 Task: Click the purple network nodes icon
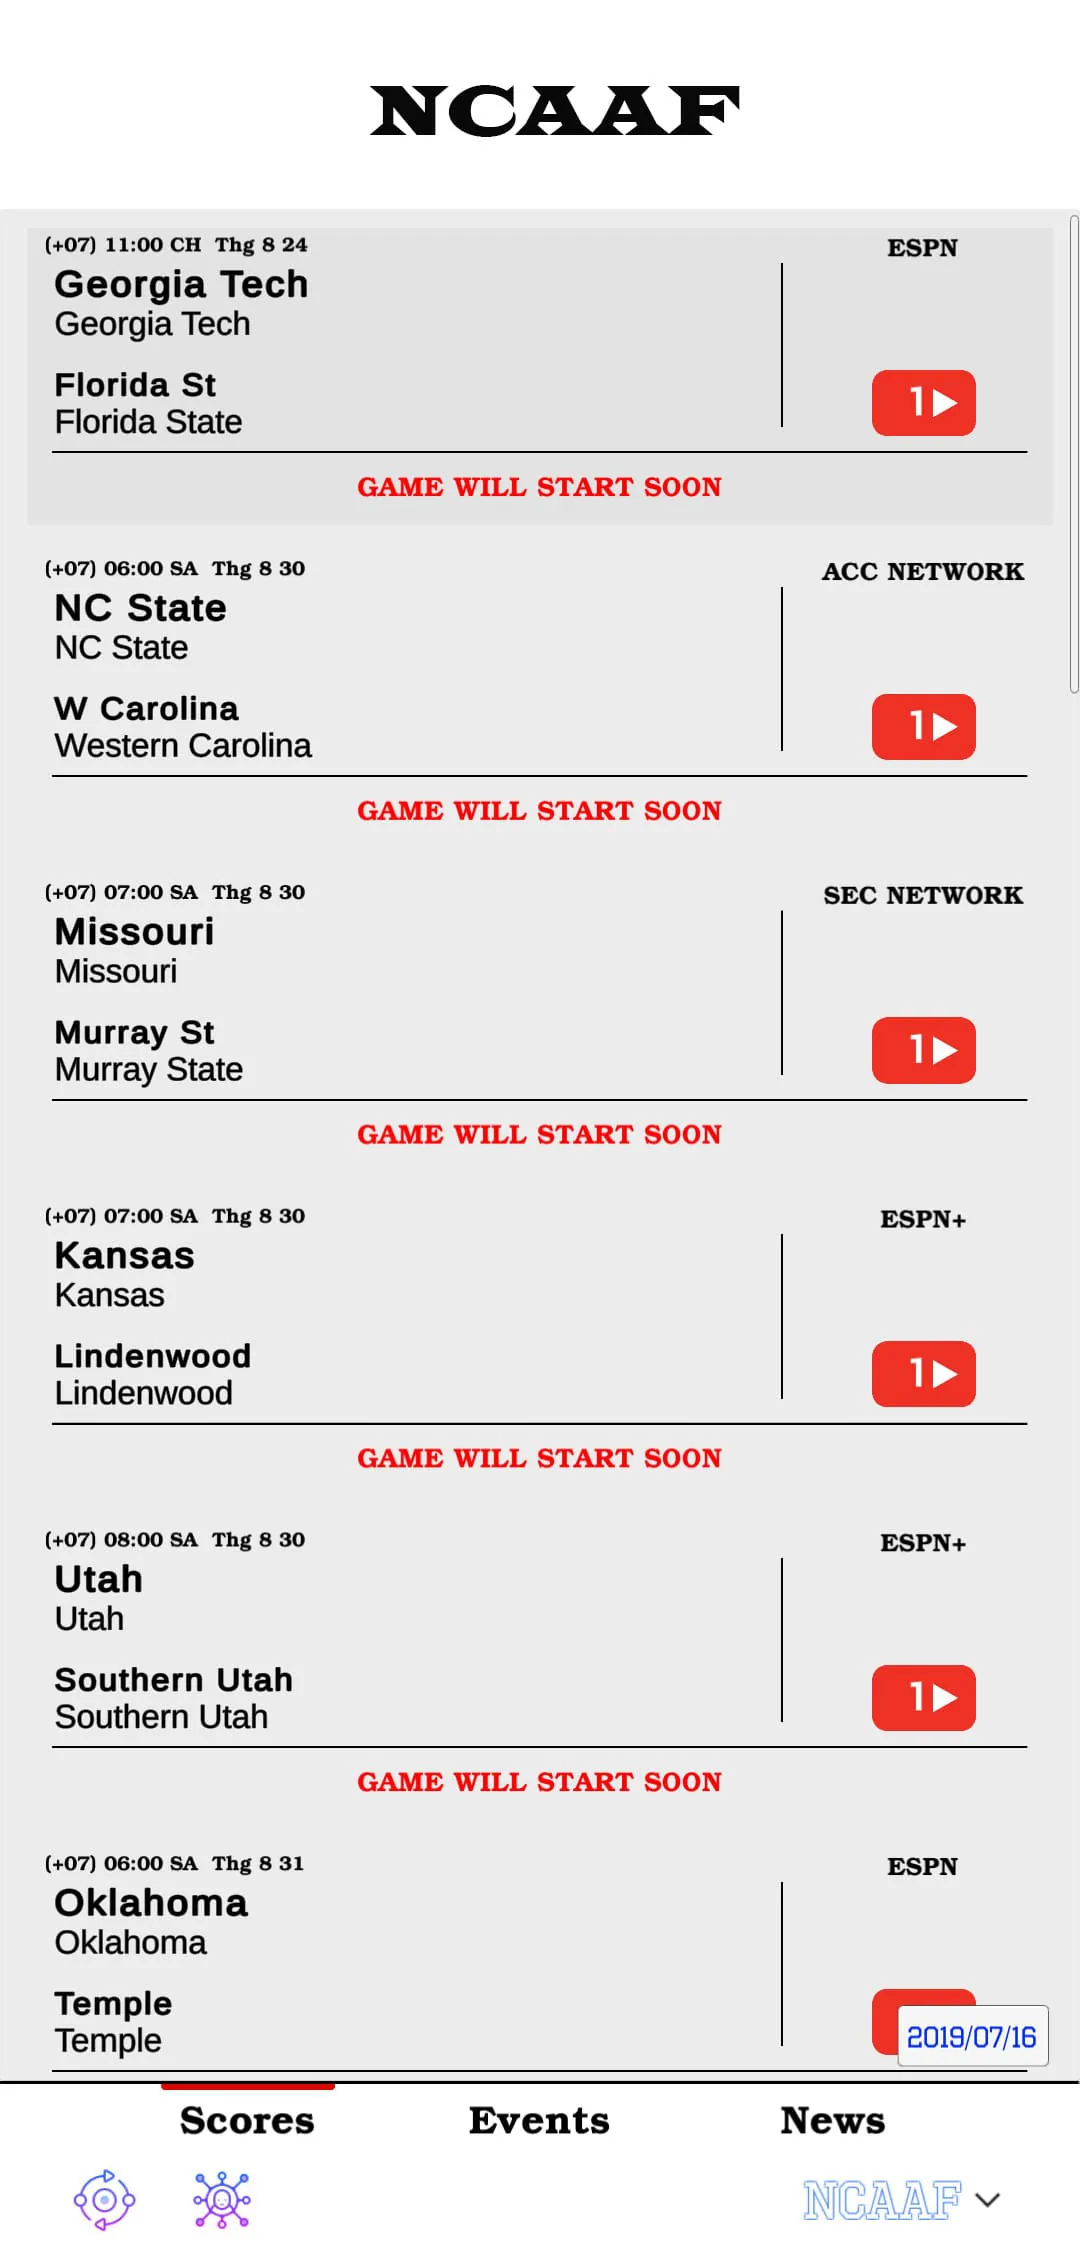(x=222, y=2199)
